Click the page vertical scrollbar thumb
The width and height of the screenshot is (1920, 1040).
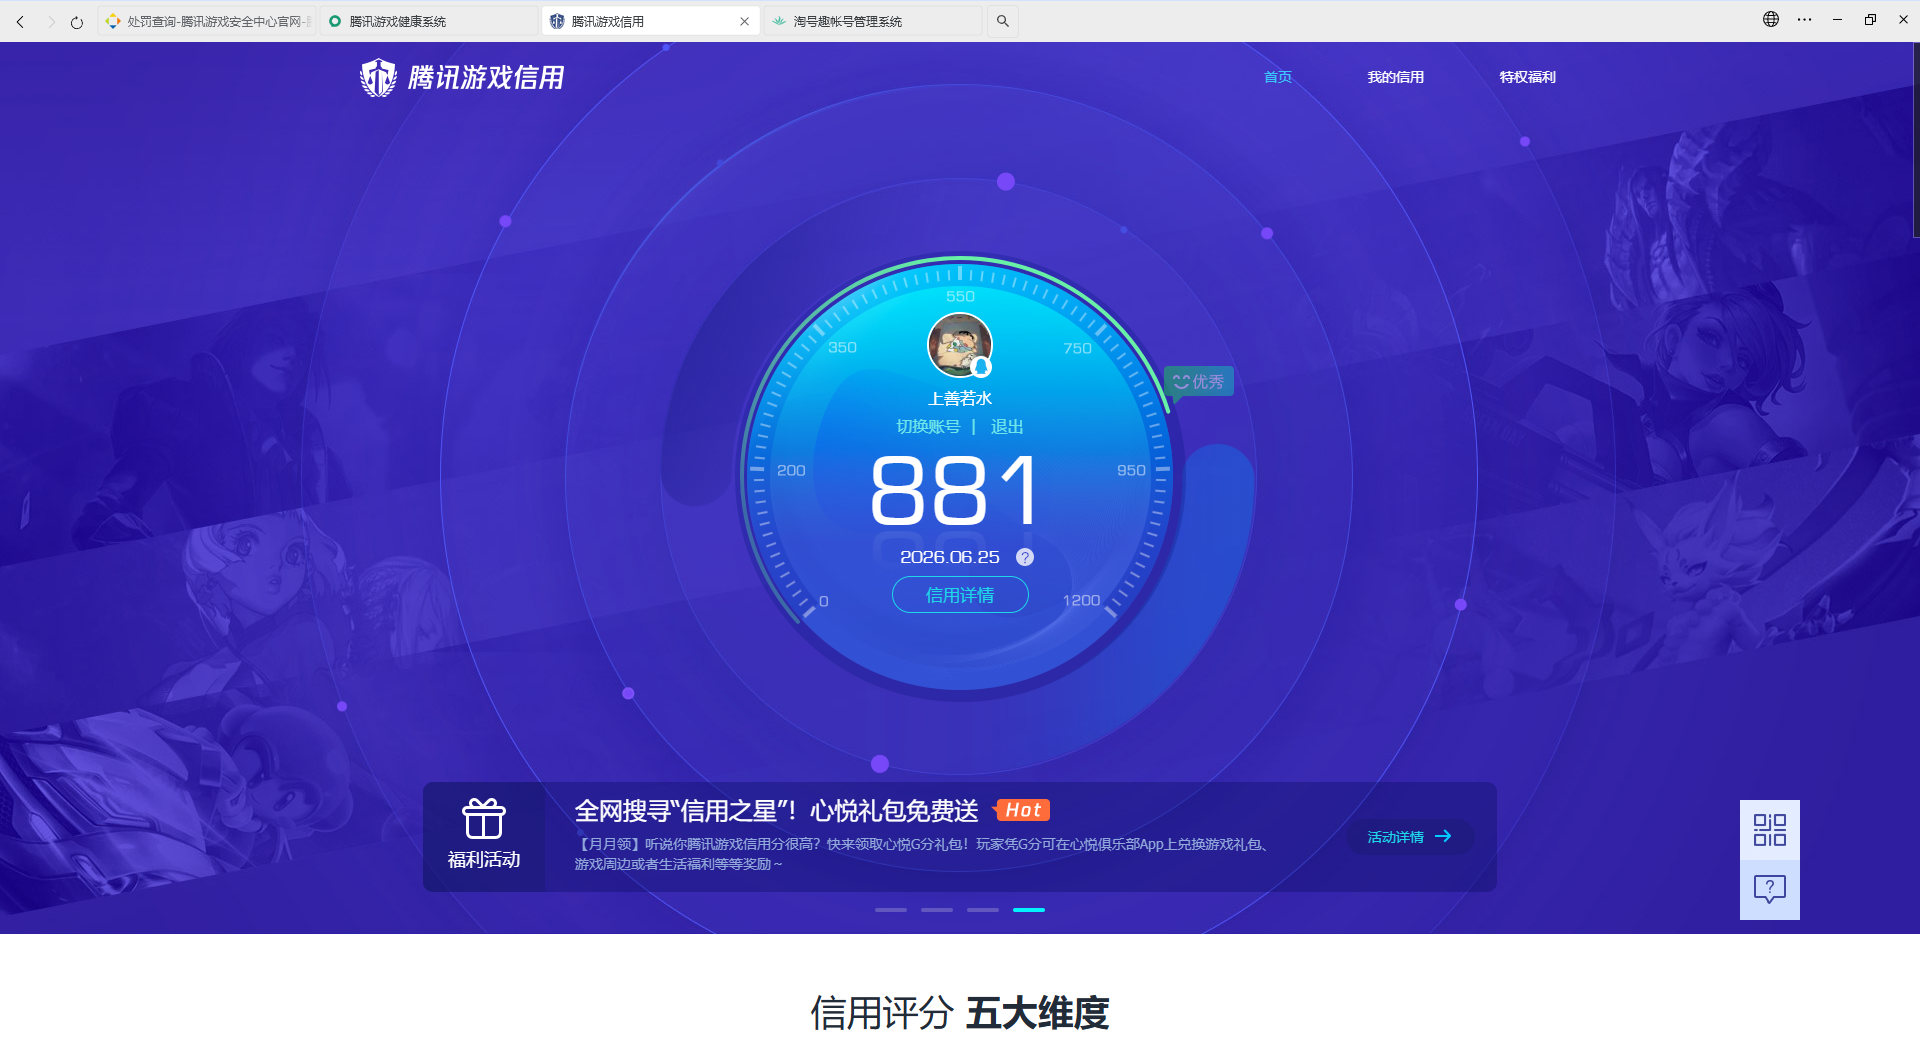(1916, 140)
